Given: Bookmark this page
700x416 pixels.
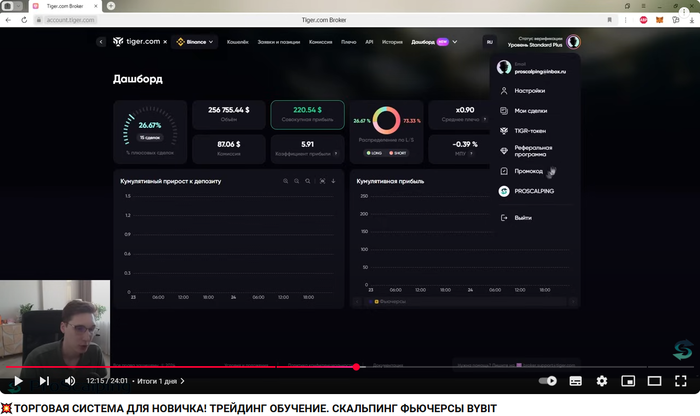Looking at the screenshot, I should pyautogui.click(x=609, y=20).
